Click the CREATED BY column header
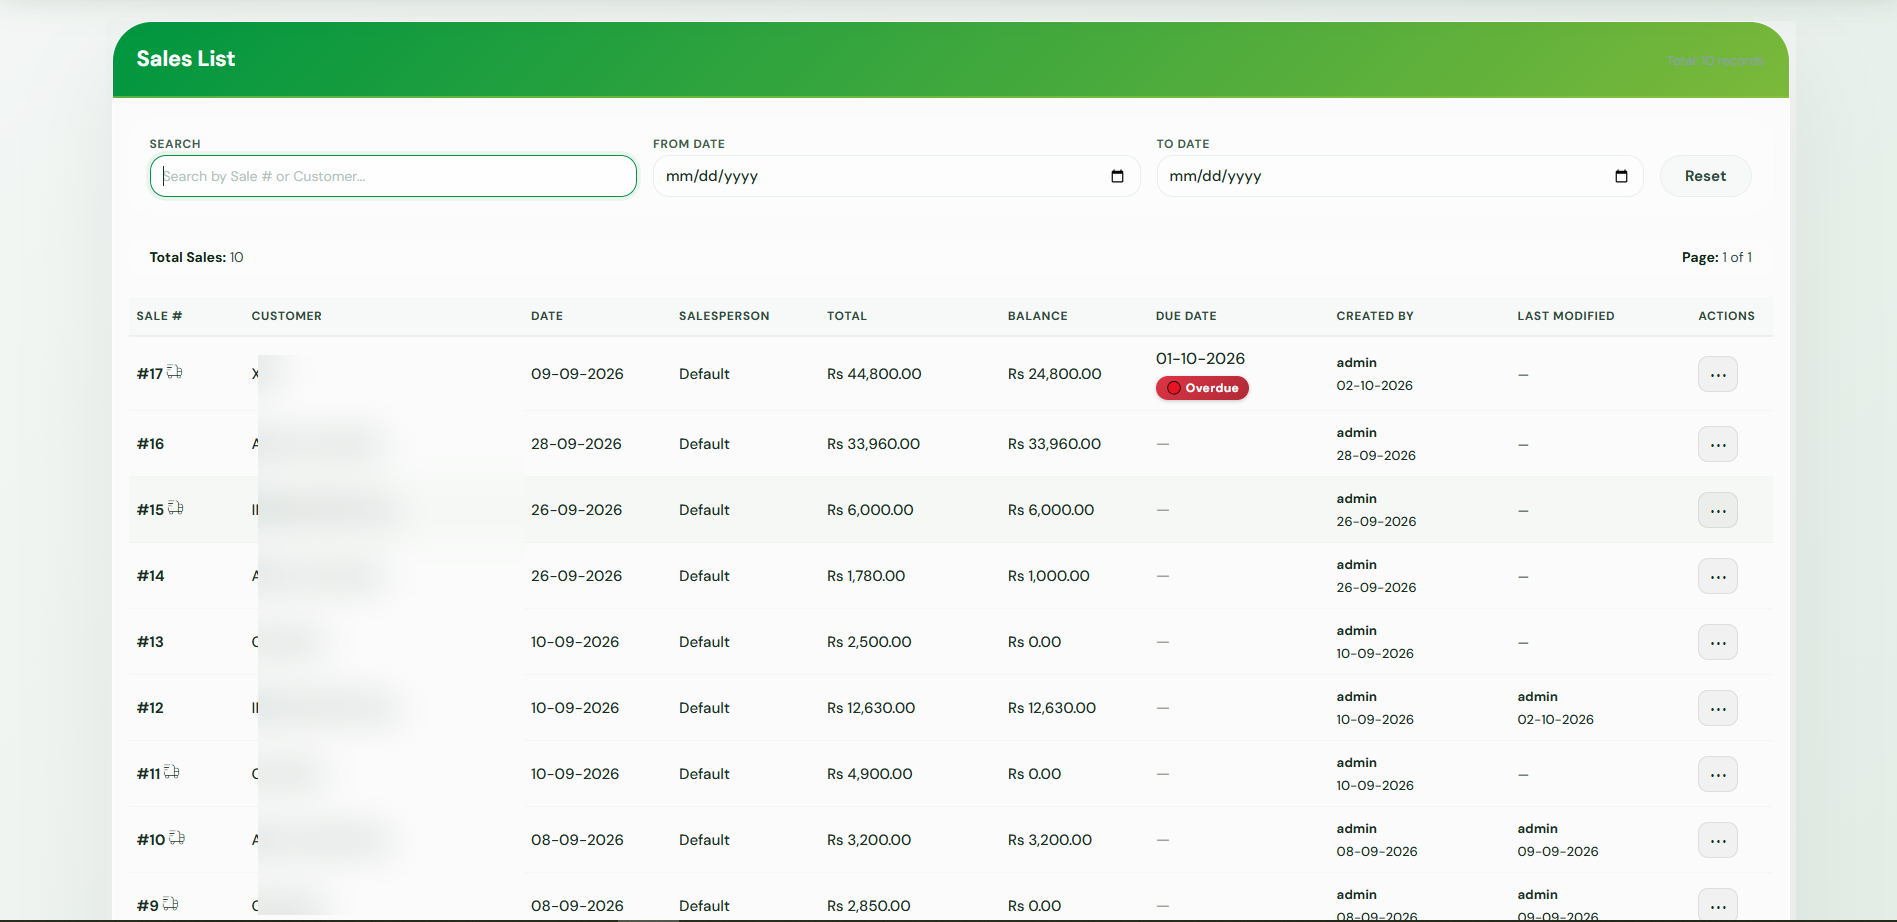Viewport: 1897px width, 922px height. pos(1375,316)
